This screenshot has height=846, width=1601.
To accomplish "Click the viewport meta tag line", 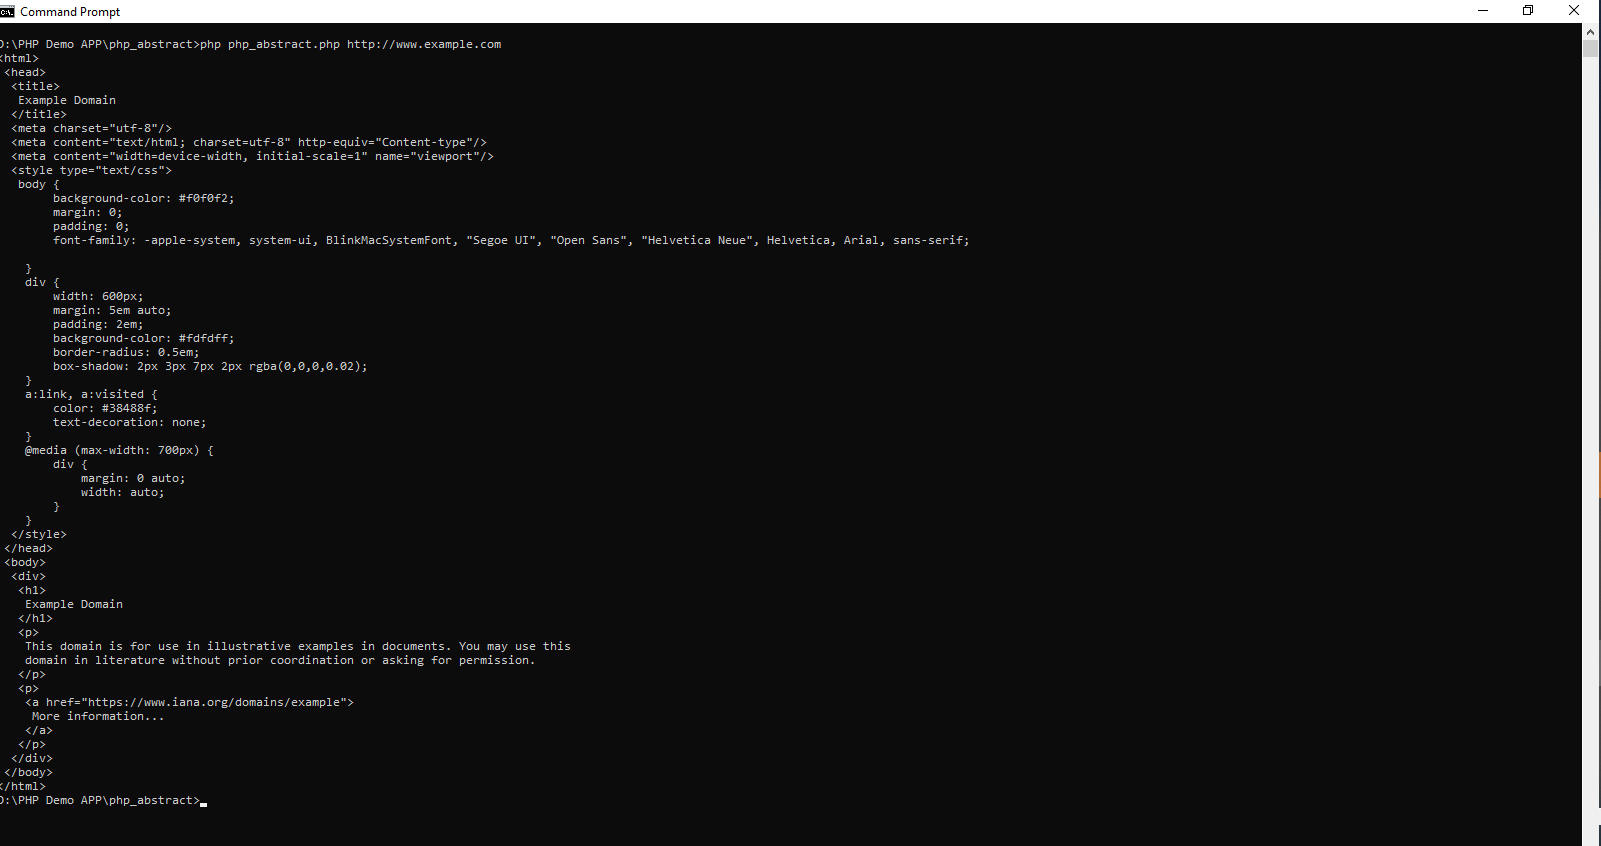I will point(252,156).
